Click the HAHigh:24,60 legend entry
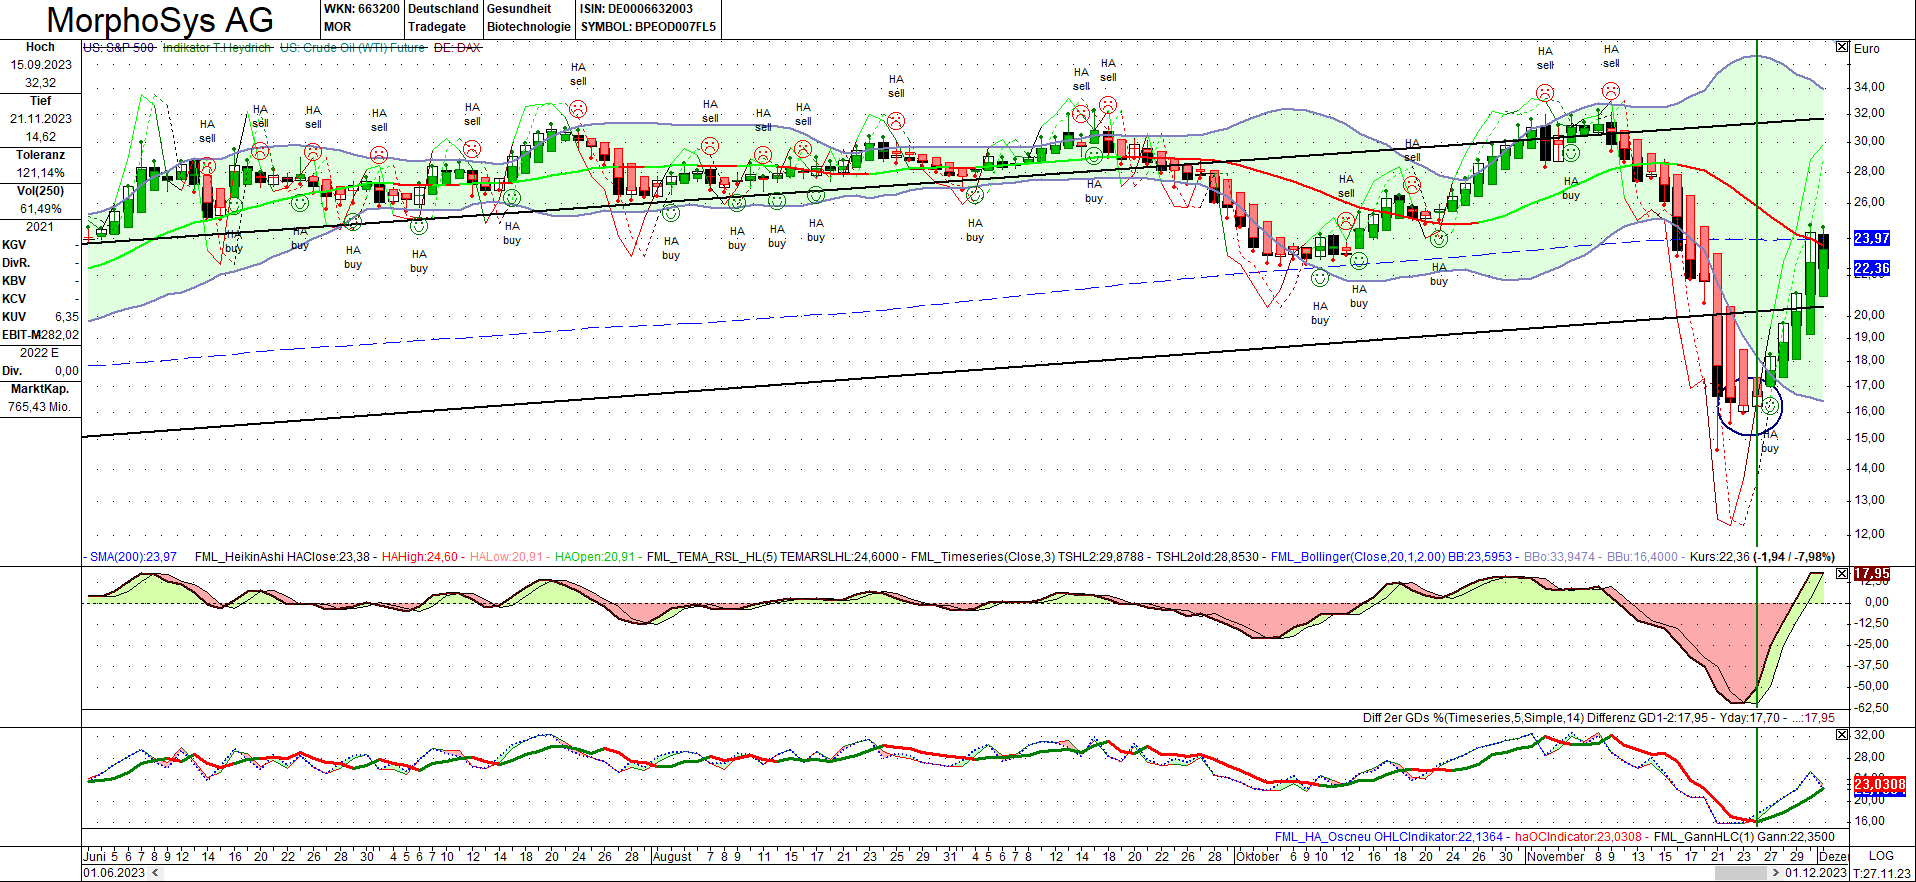Screen dimensions: 1916x882 tap(420, 557)
